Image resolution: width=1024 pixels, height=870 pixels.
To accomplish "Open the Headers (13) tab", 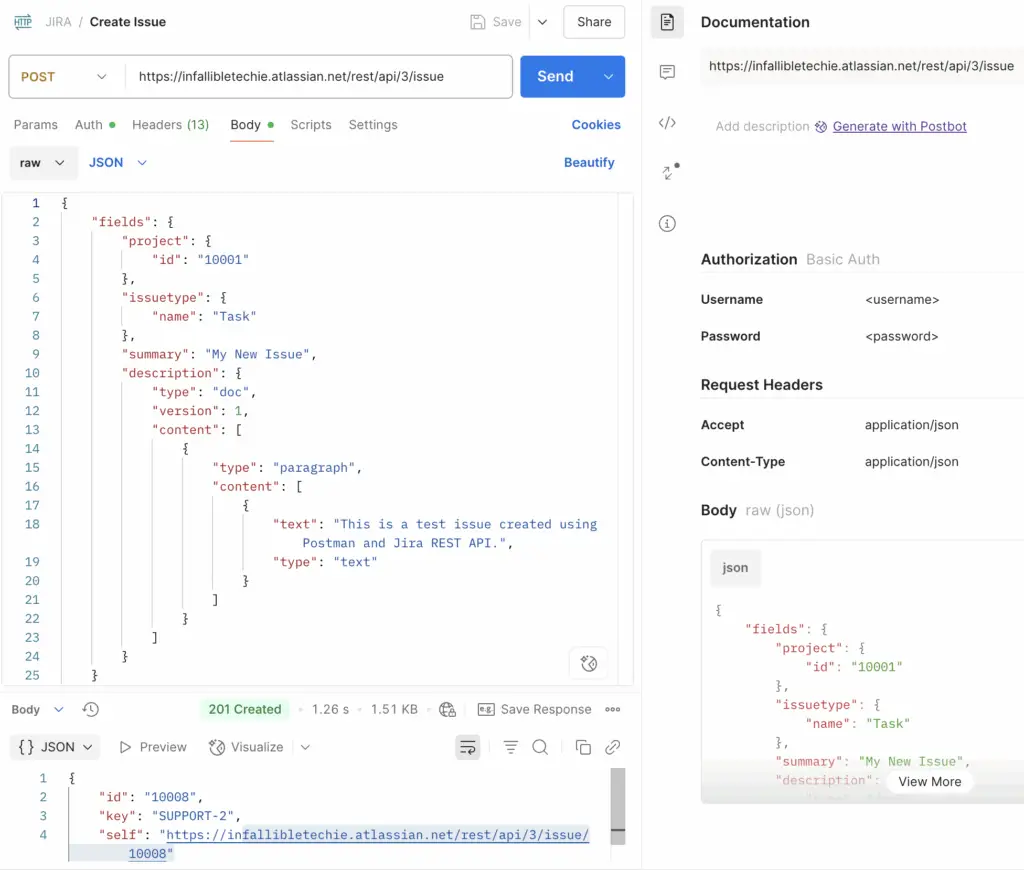I will point(170,125).
